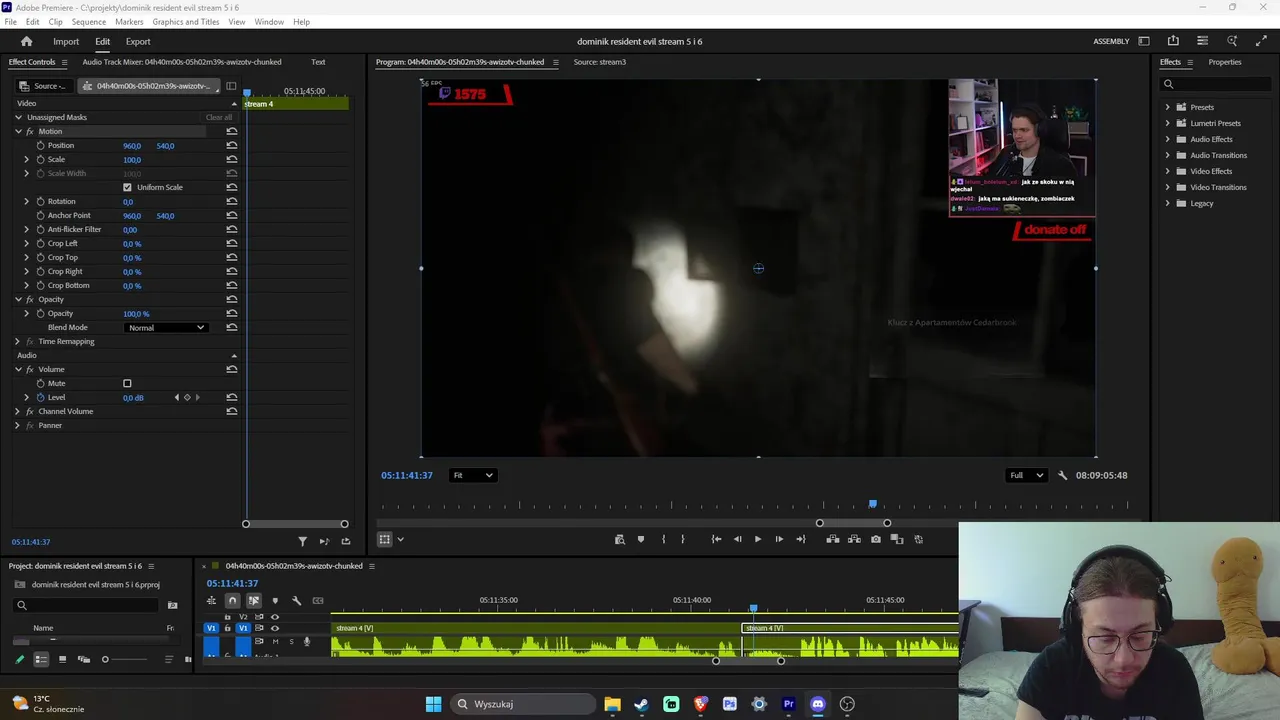Add a marker in program monitor
1280x720 pixels.
641,539
